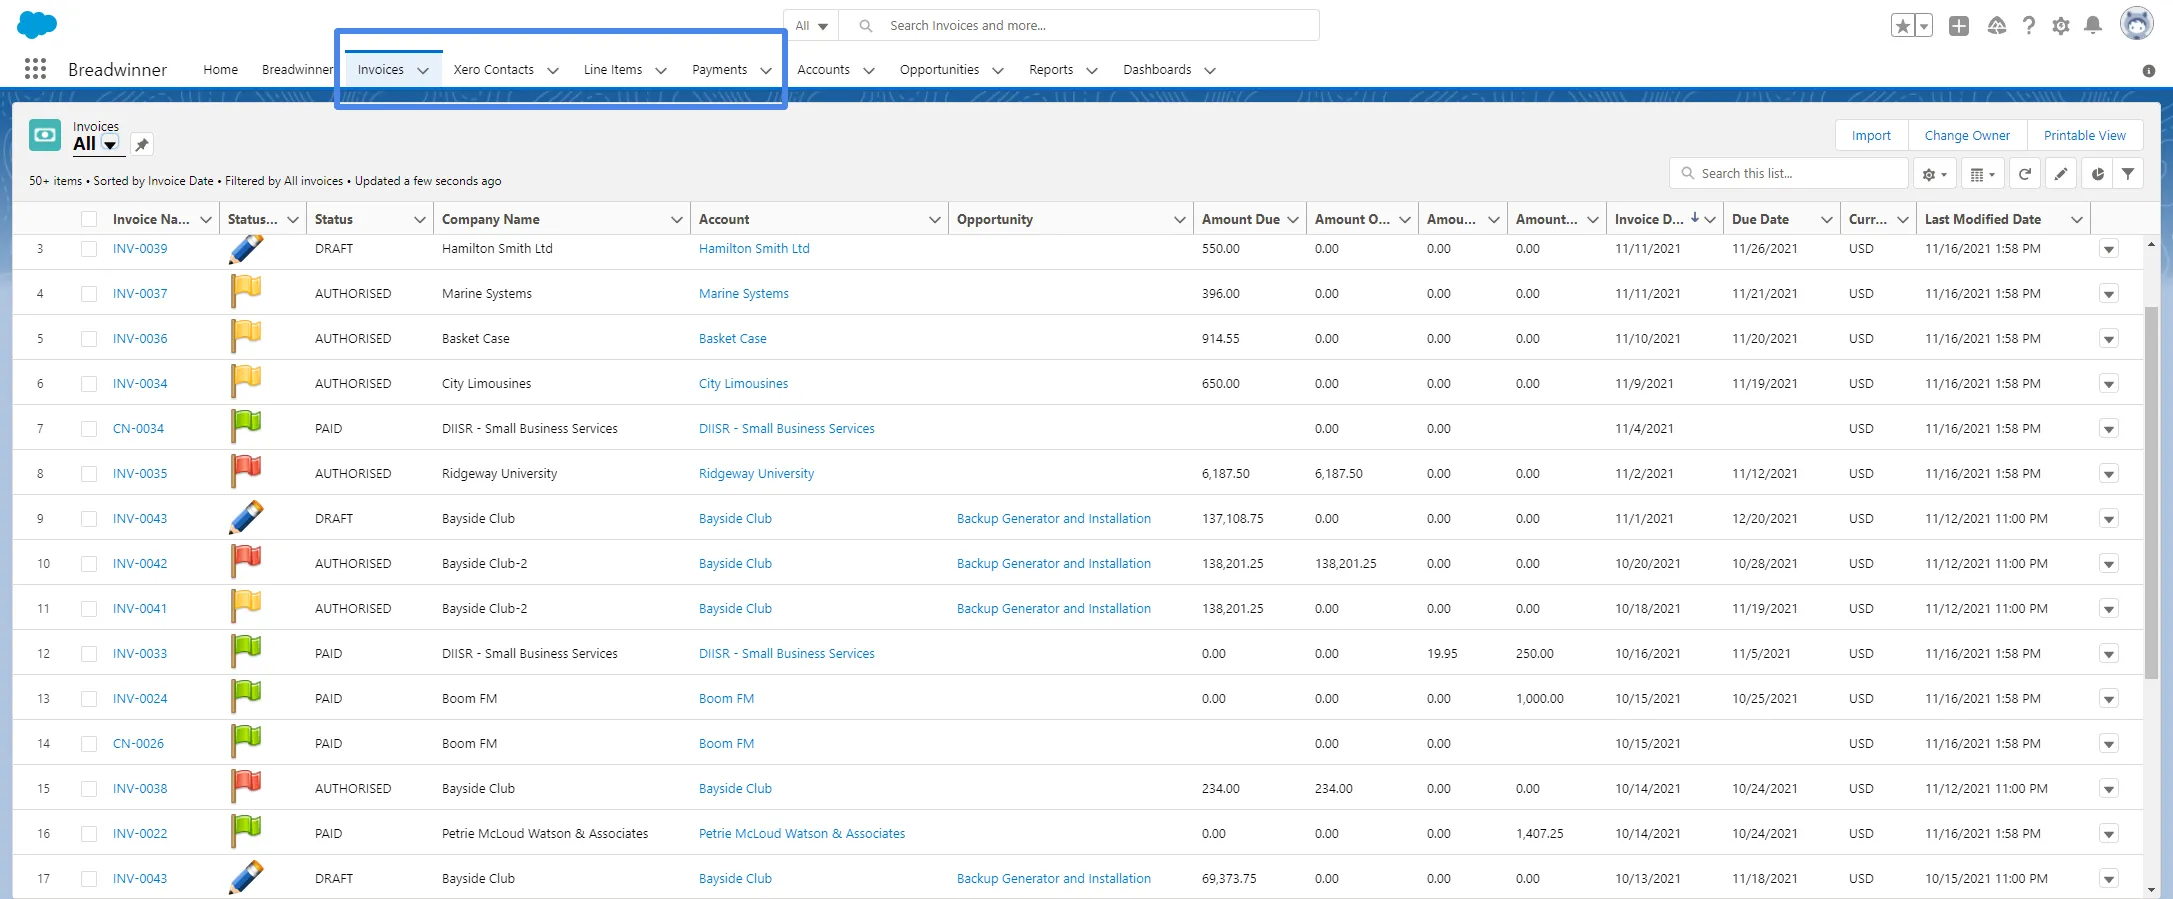This screenshot has height=899, width=2173.
Task: Click the Salesforce cloud logo
Action: pyautogui.click(x=37, y=25)
